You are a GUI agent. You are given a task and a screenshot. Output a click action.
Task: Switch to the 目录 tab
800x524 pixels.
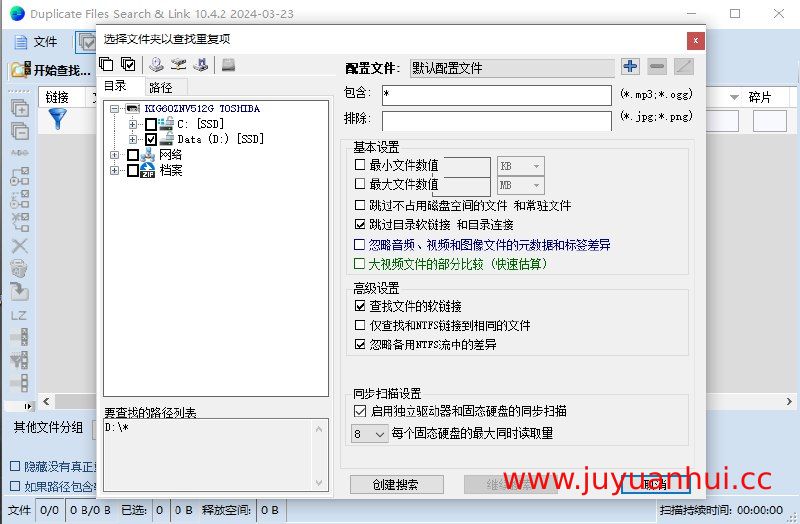tap(120, 86)
